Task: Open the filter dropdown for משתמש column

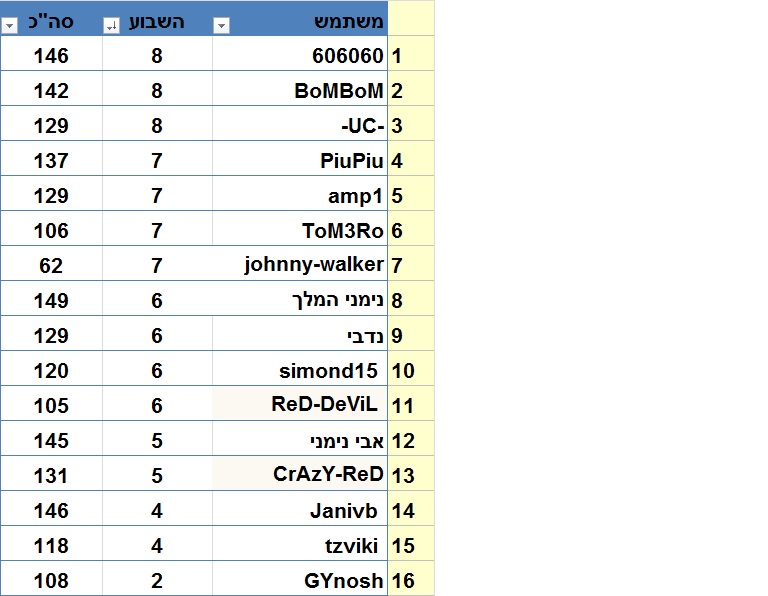Action: click(222, 26)
